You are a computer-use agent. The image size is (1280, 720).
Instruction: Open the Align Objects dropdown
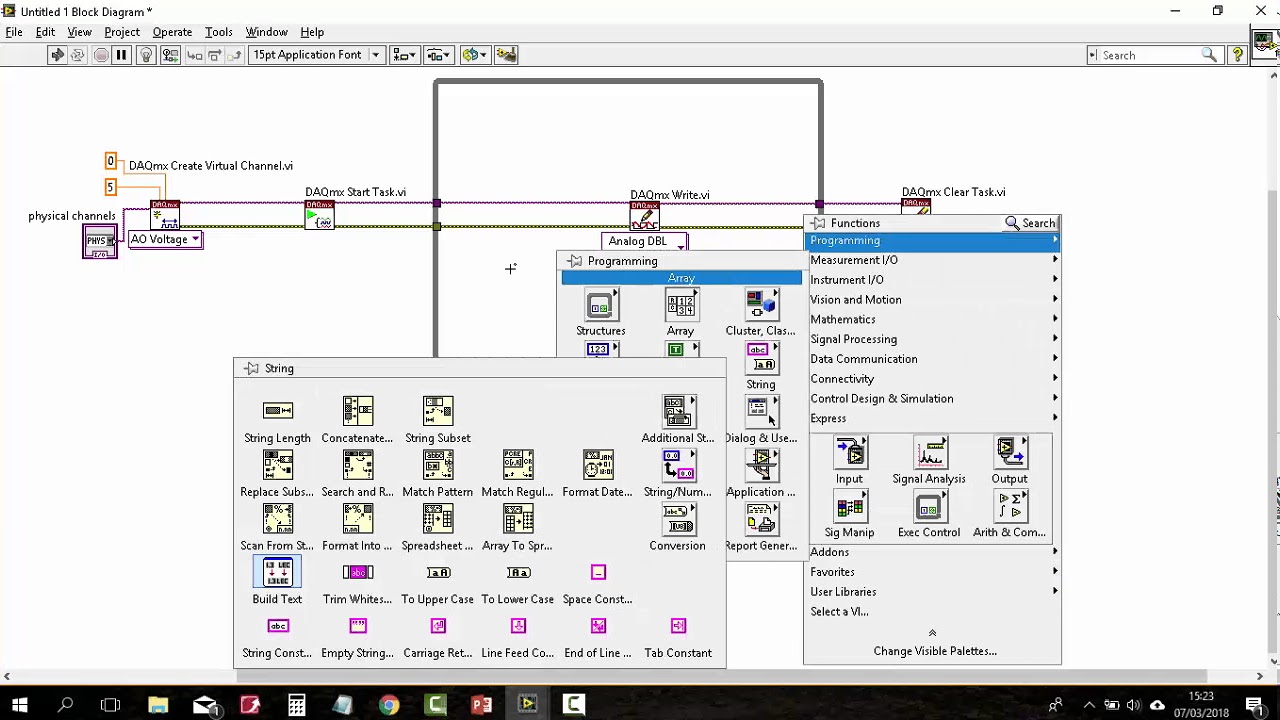[404, 55]
